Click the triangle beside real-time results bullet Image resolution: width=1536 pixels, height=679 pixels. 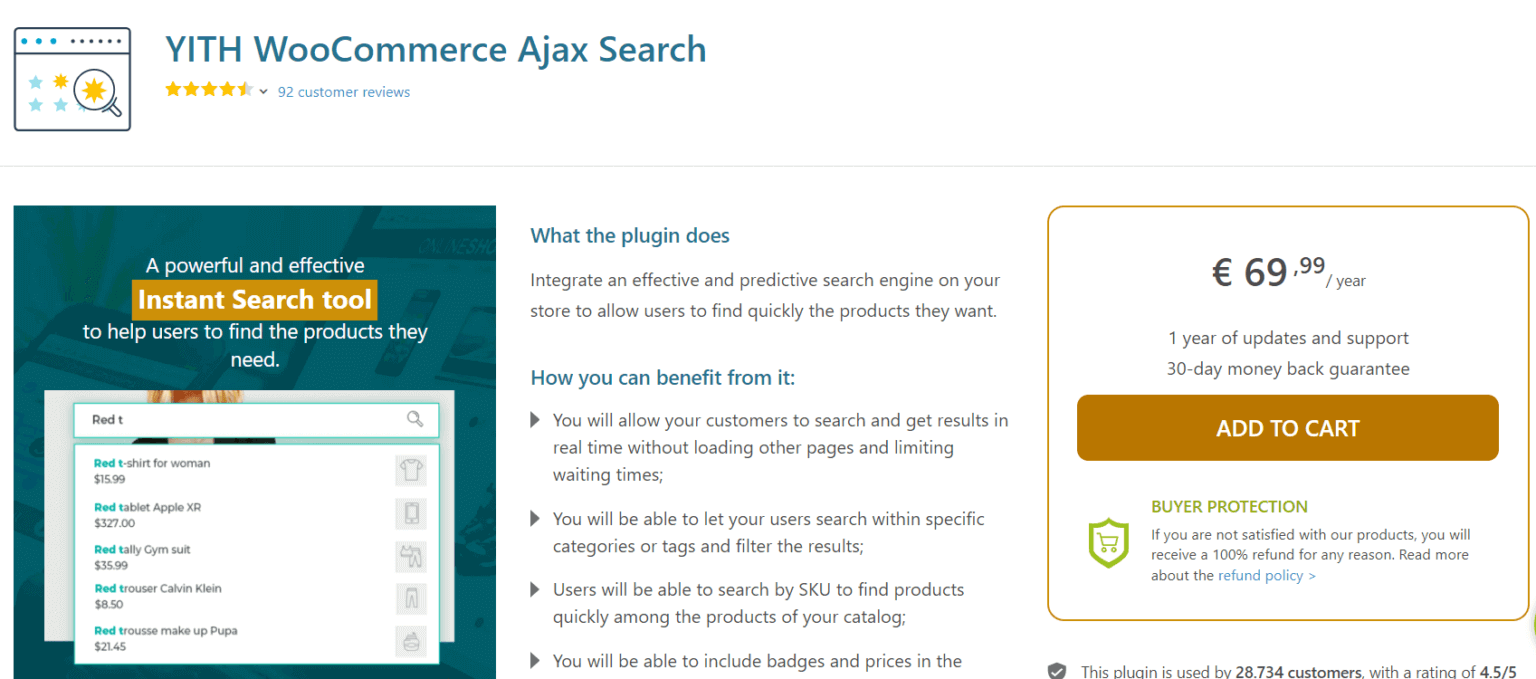coord(536,420)
